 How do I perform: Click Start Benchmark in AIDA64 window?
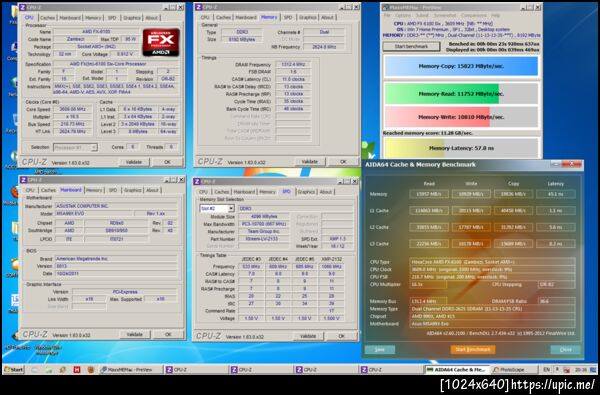point(473,349)
